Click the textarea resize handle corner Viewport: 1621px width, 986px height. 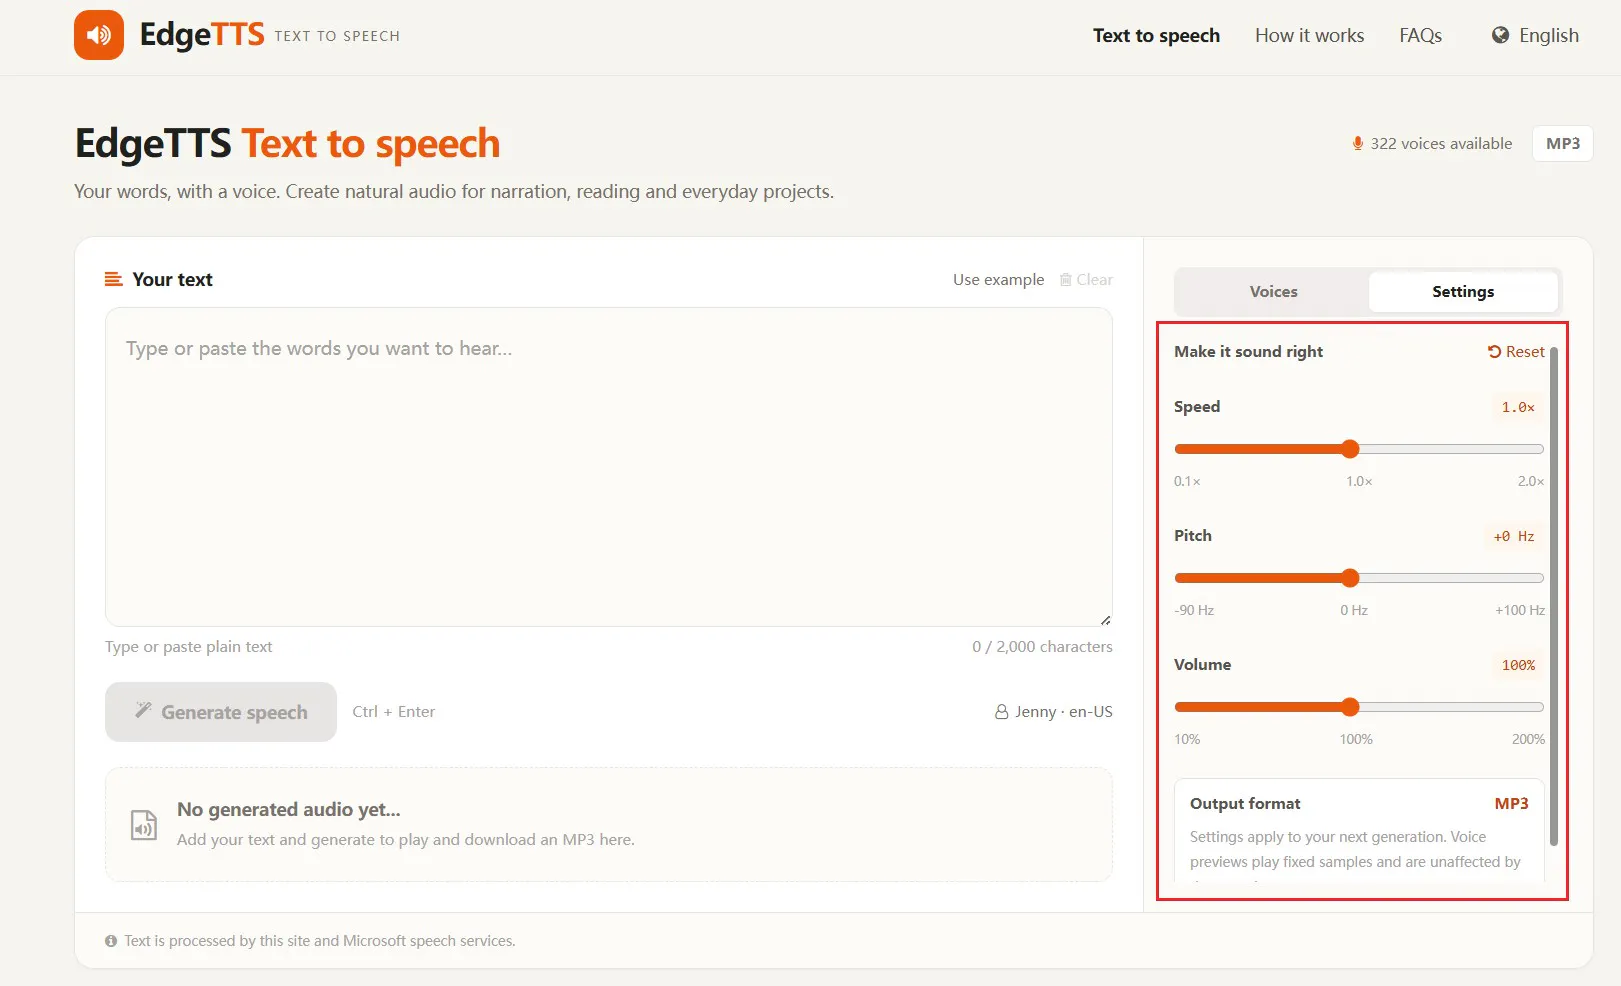[x=1105, y=620]
